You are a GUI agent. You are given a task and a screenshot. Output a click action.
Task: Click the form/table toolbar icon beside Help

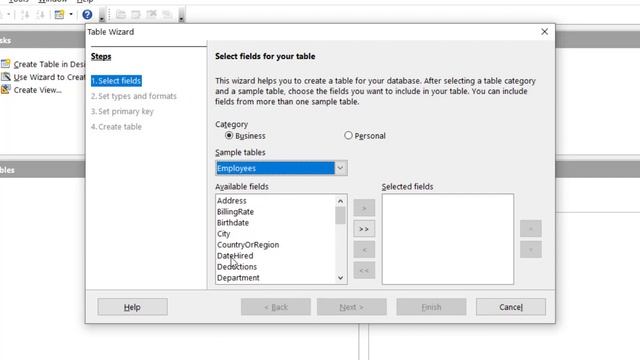pos(60,15)
